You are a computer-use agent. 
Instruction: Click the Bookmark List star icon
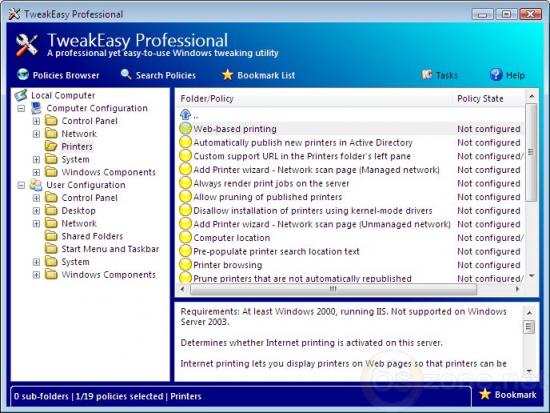(x=228, y=74)
